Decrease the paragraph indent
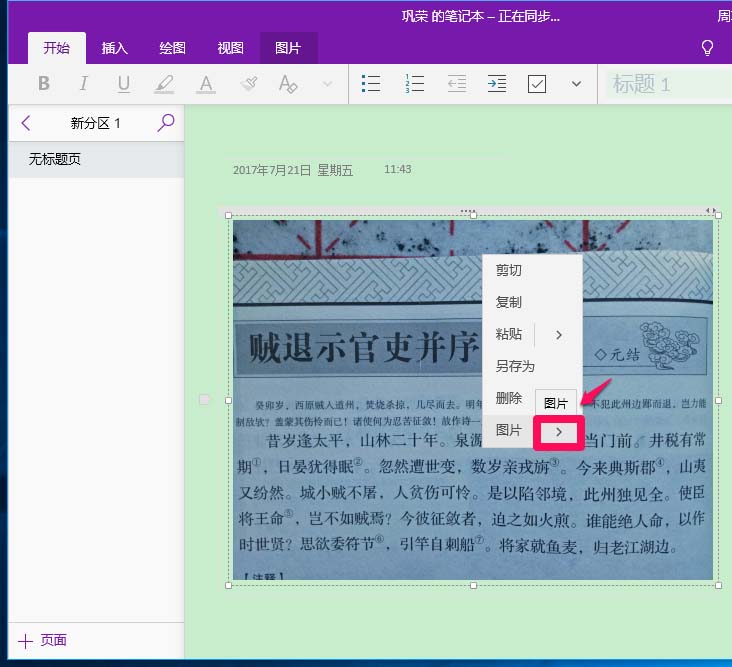Image resolution: width=732 pixels, height=667 pixels. click(x=456, y=84)
